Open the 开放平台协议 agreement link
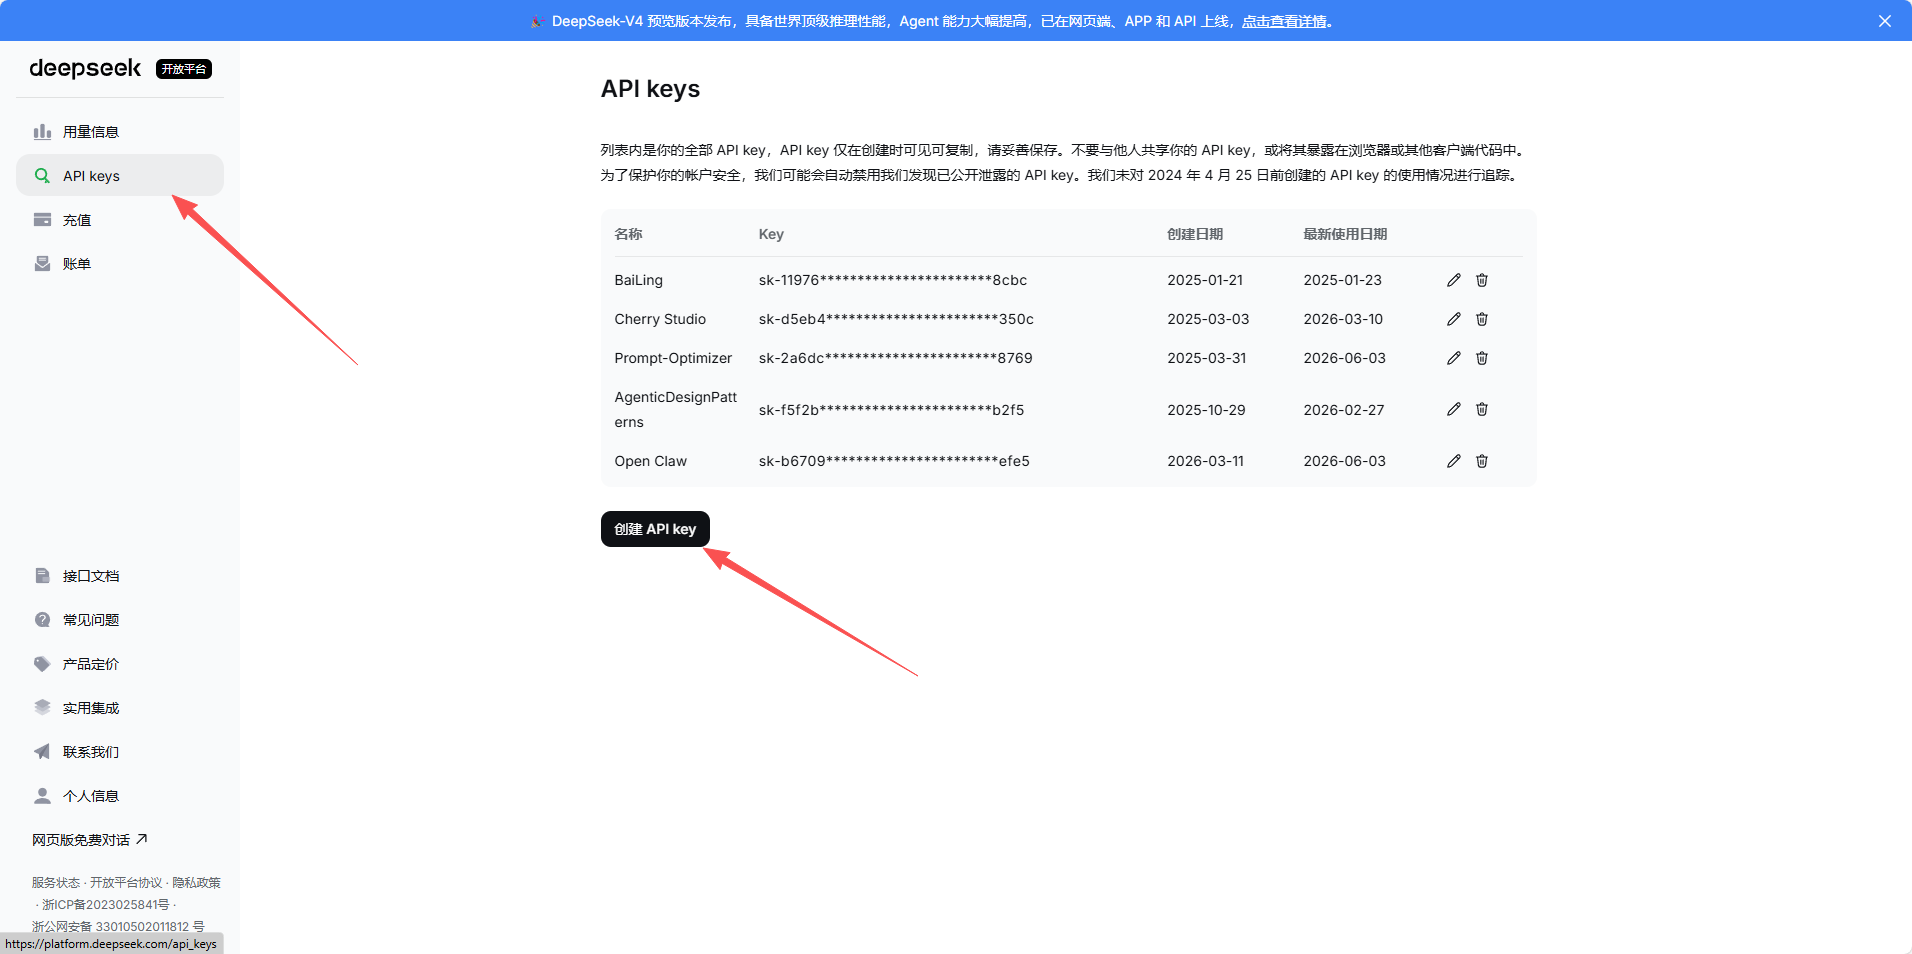Screen dimensions: 1912x954 pyautogui.click(x=126, y=883)
